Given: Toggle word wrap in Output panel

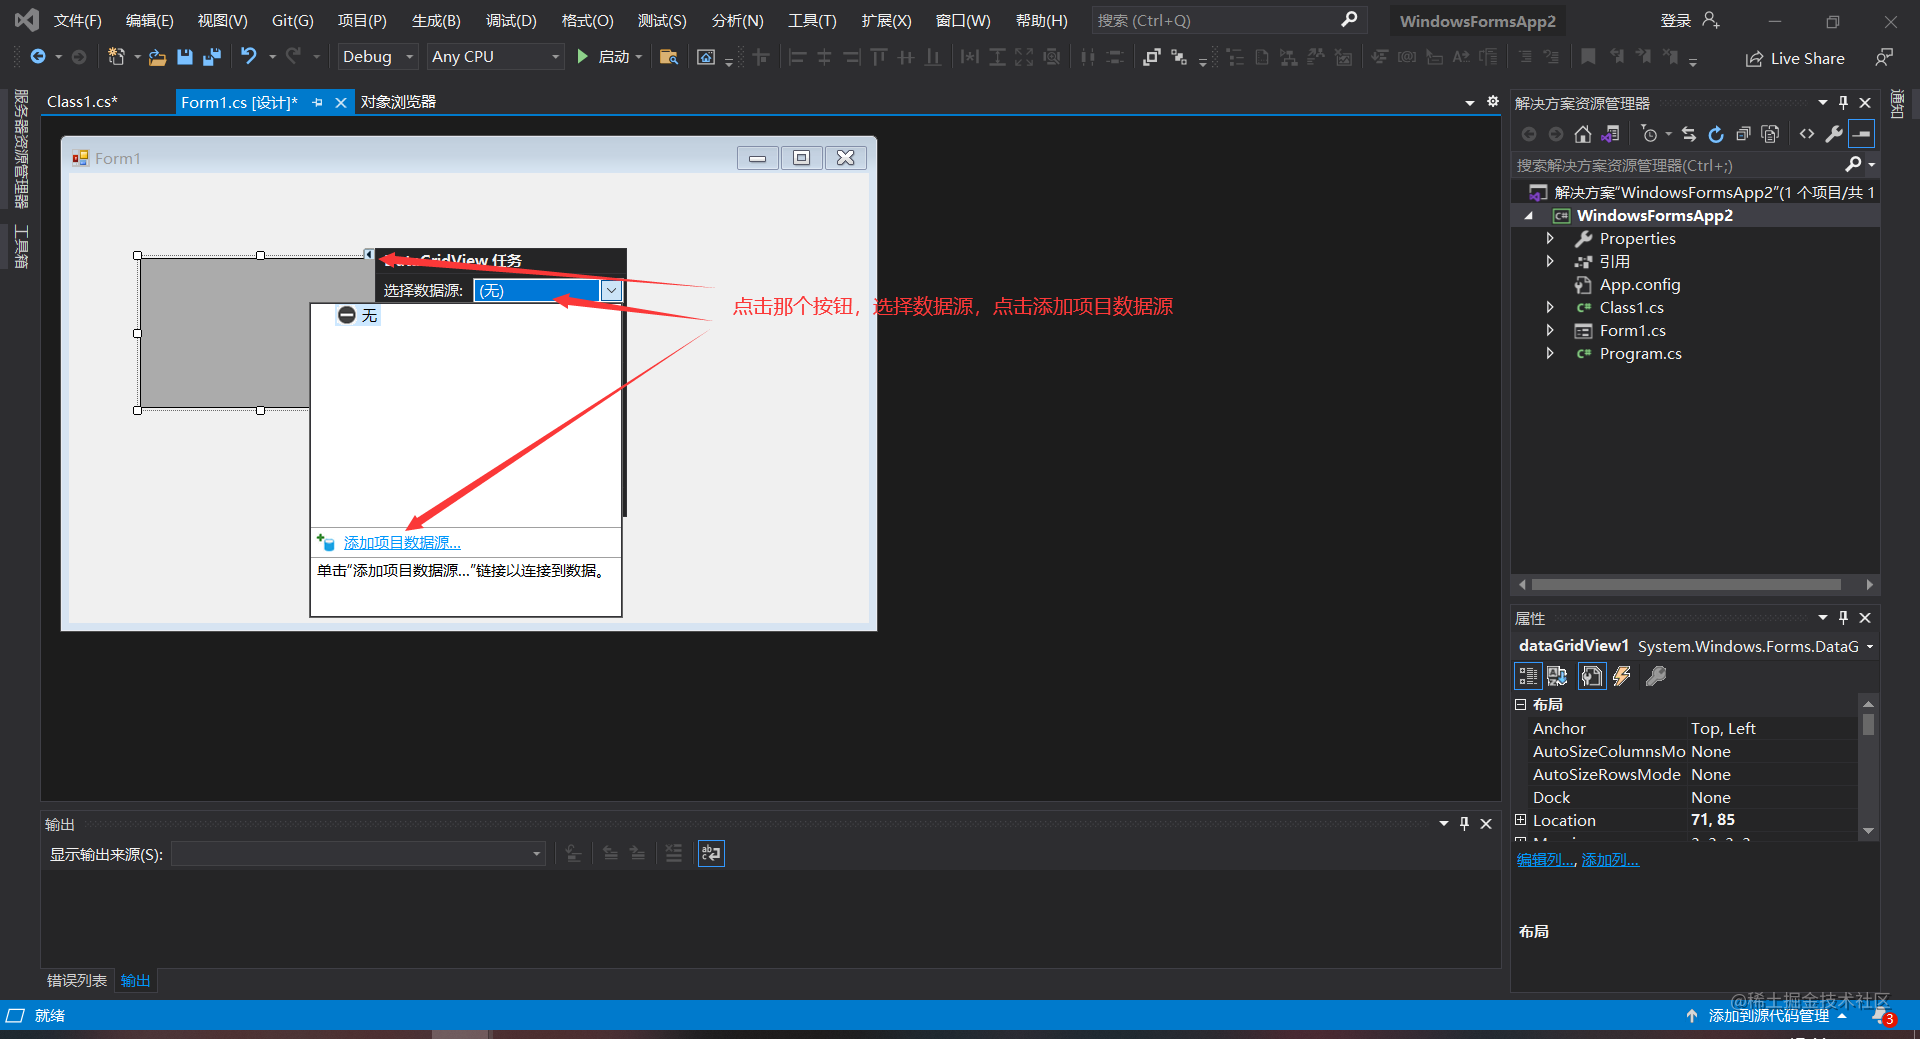Looking at the screenshot, I should pyautogui.click(x=711, y=853).
